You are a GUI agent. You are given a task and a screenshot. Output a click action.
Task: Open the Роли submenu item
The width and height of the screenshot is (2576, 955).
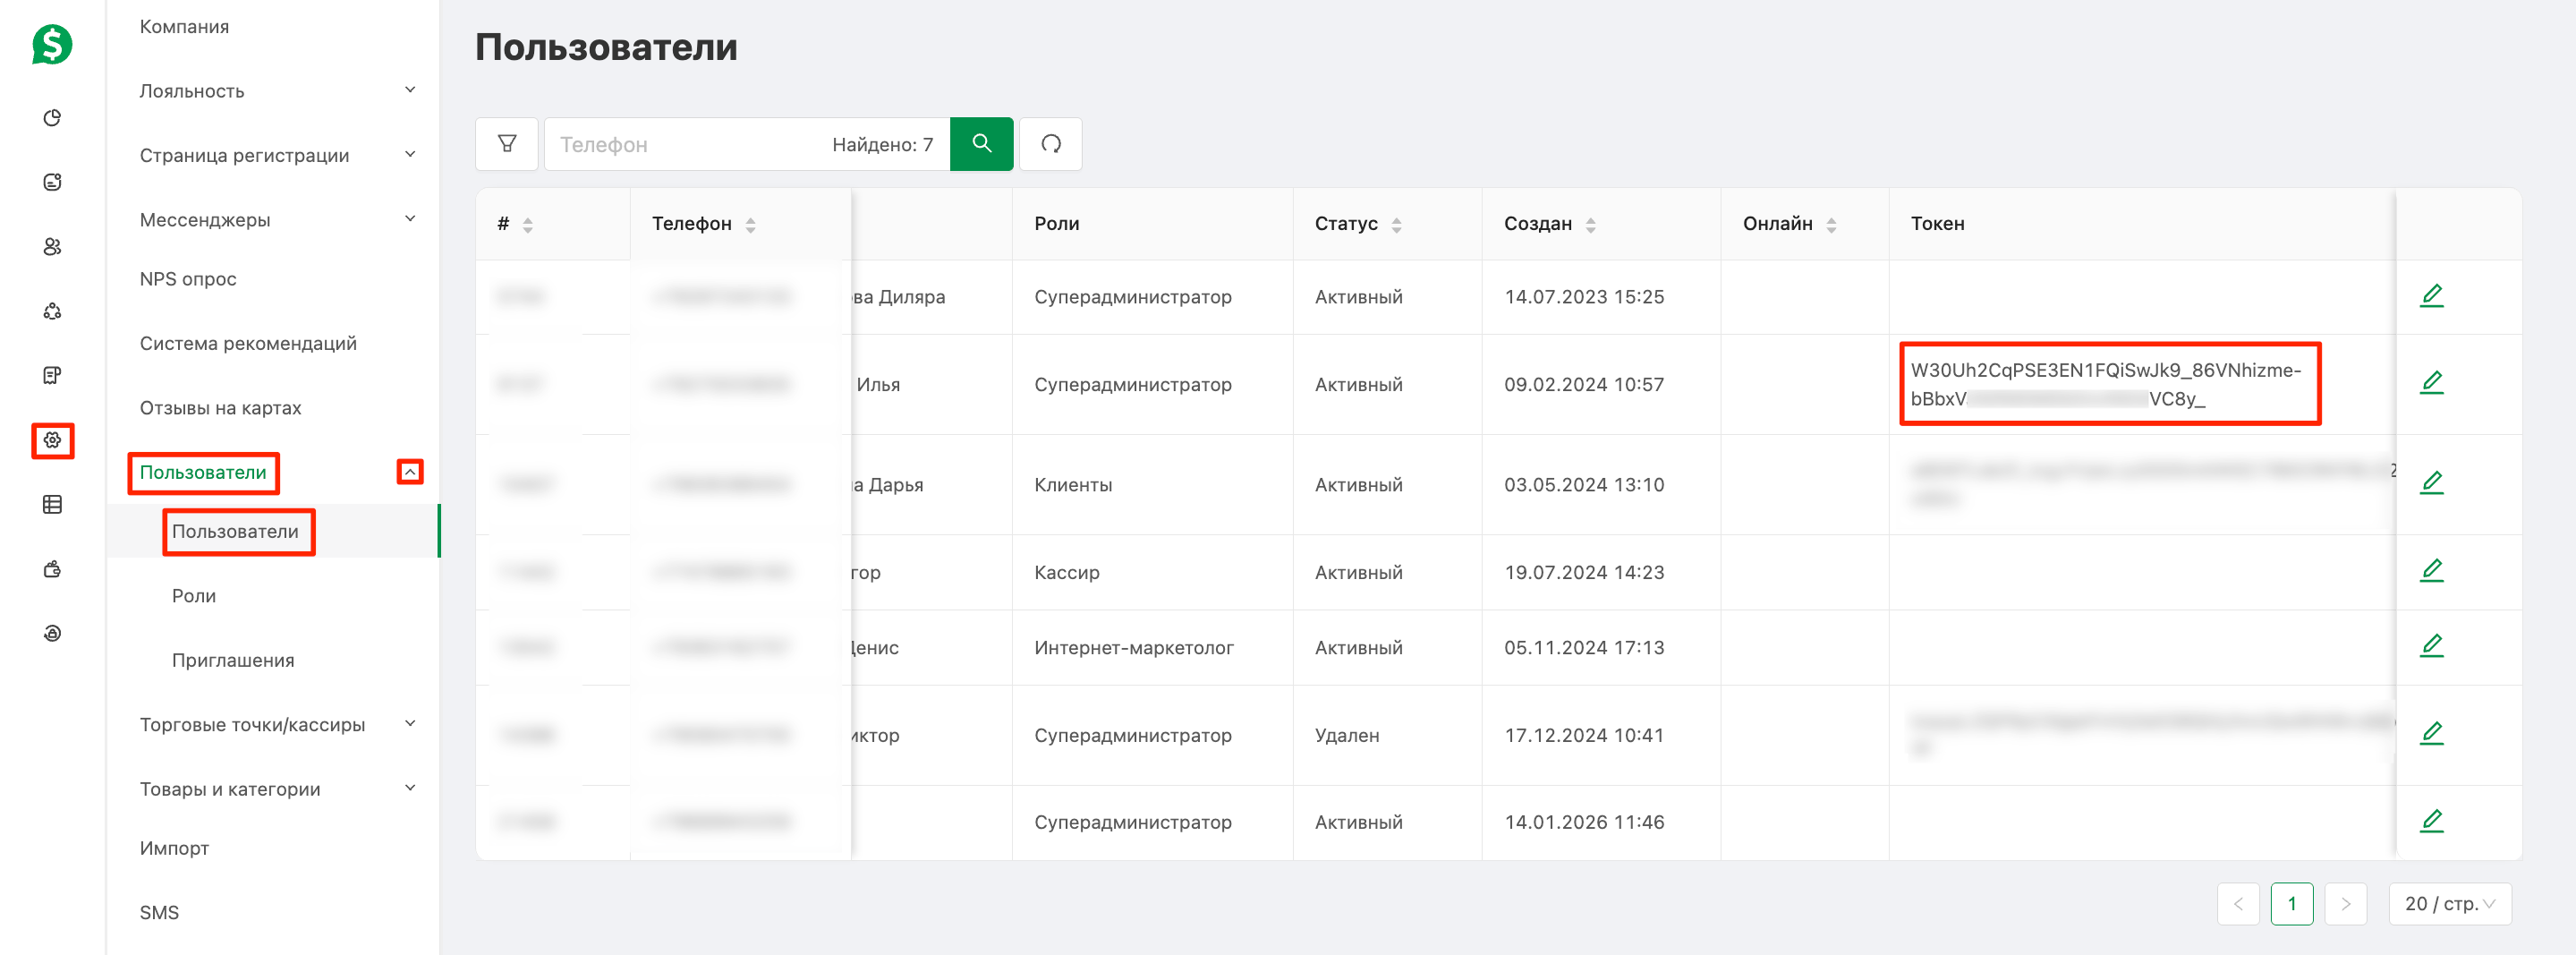194,596
